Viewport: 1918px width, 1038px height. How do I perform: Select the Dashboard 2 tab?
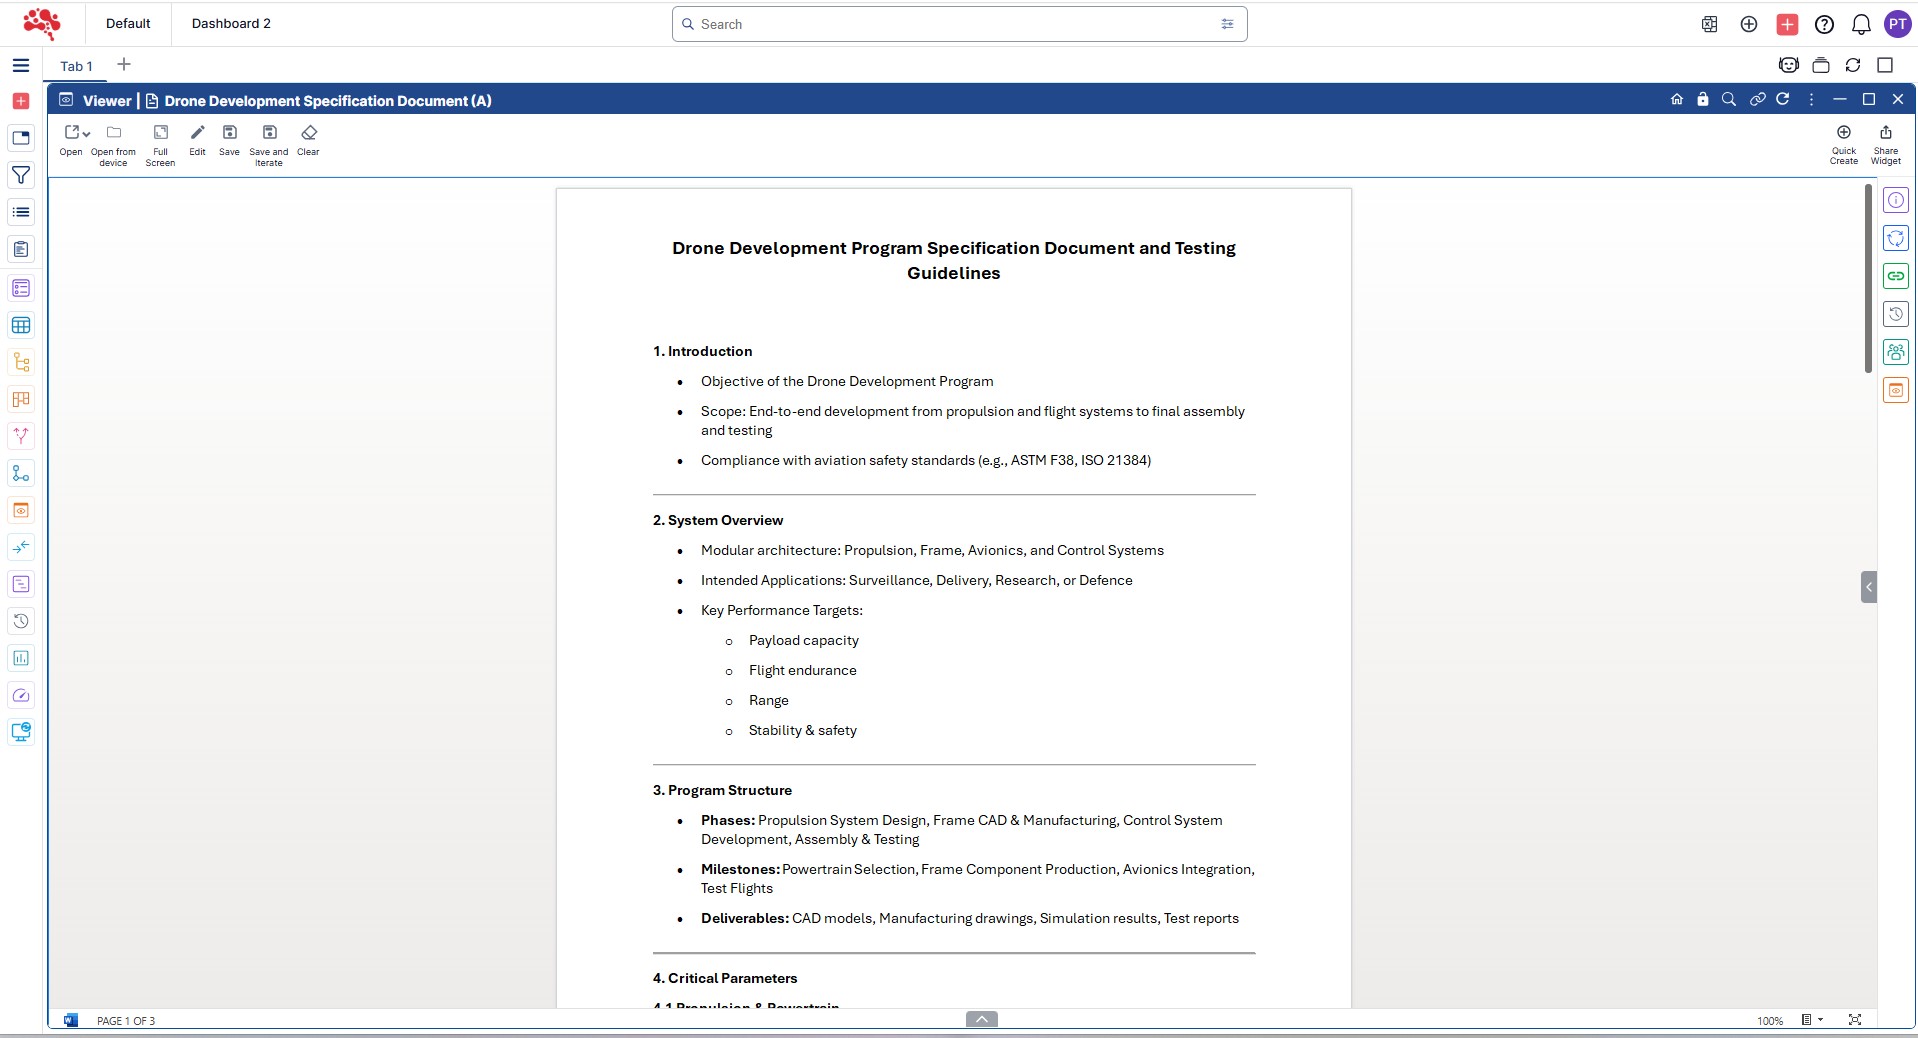pos(231,23)
